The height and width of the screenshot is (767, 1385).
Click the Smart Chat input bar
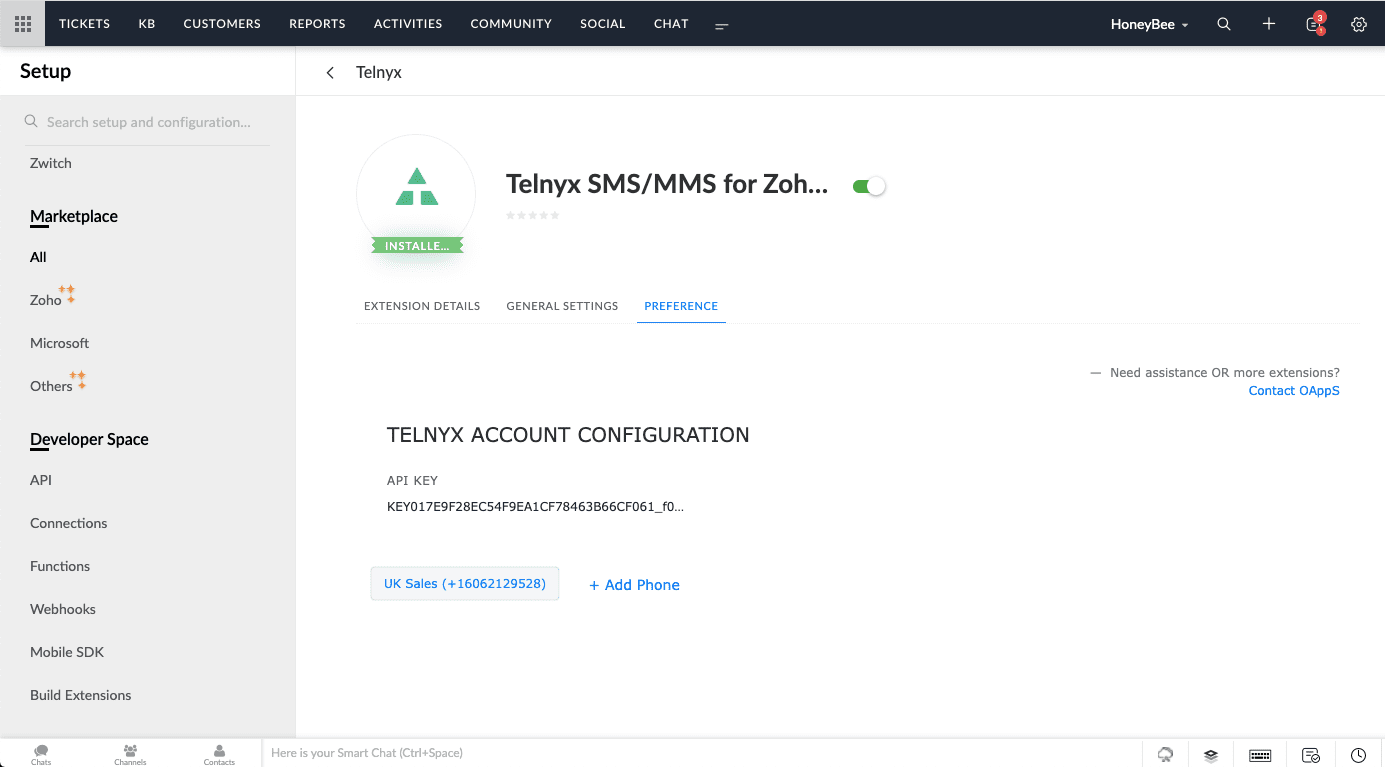coord(702,753)
